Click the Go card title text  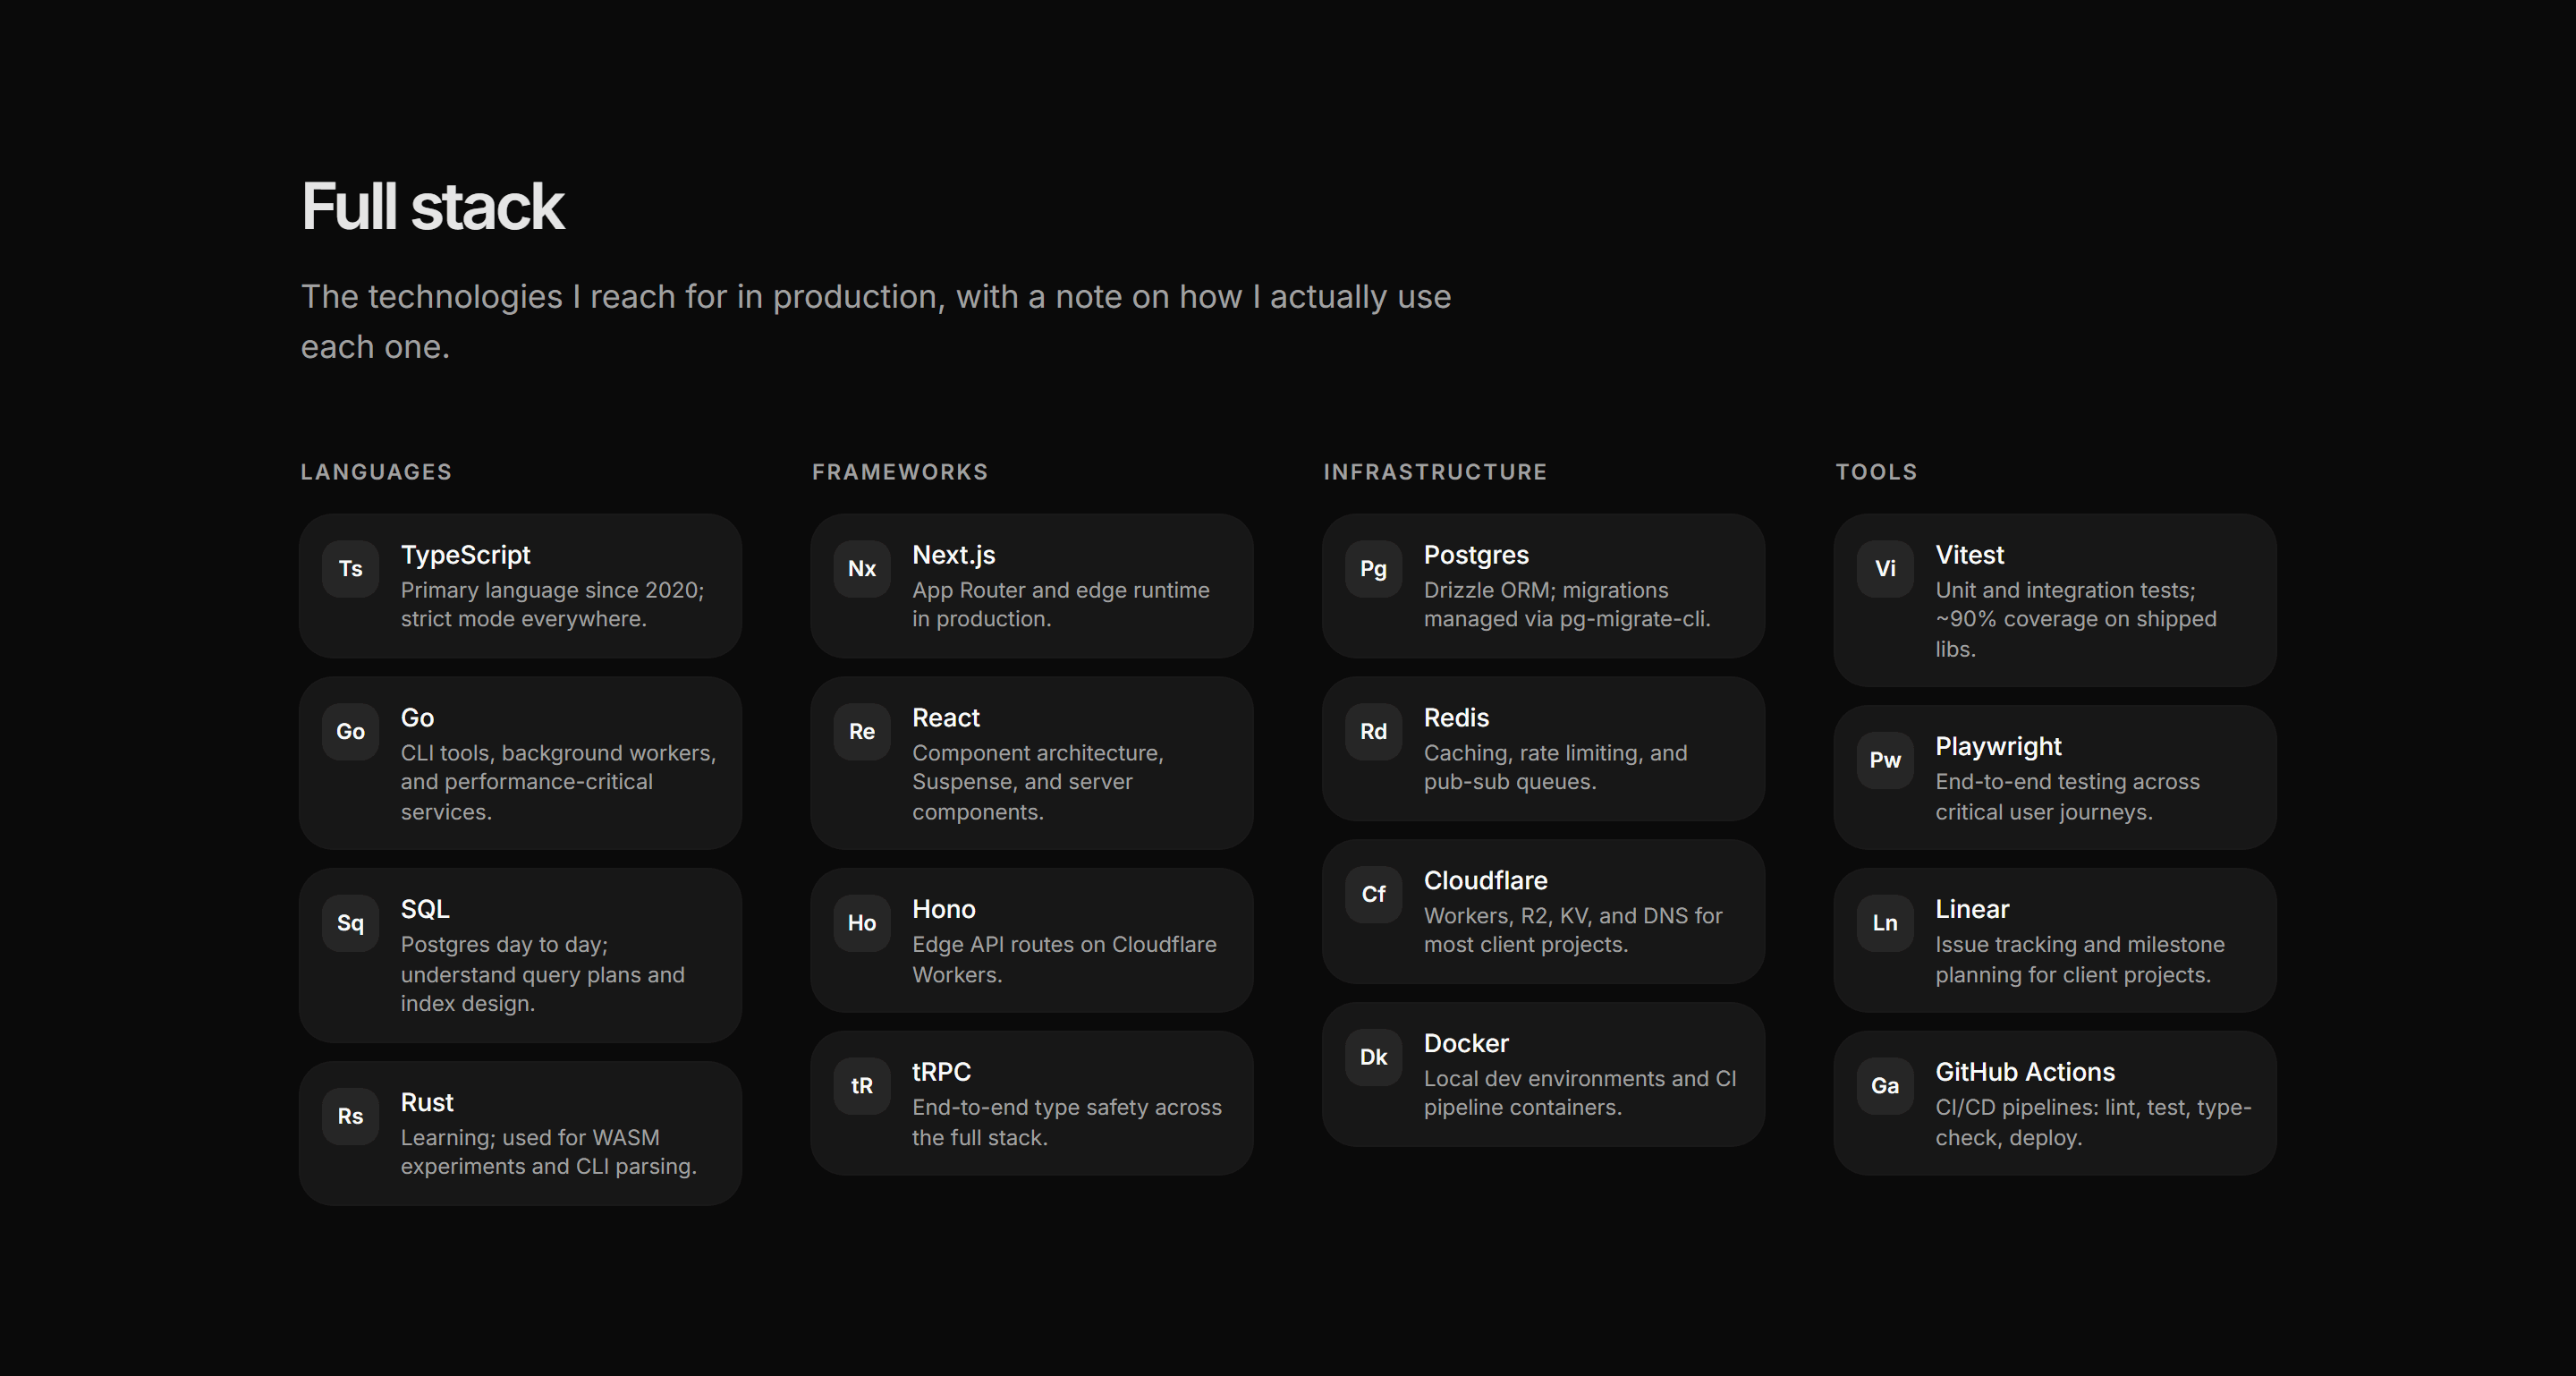point(417,718)
